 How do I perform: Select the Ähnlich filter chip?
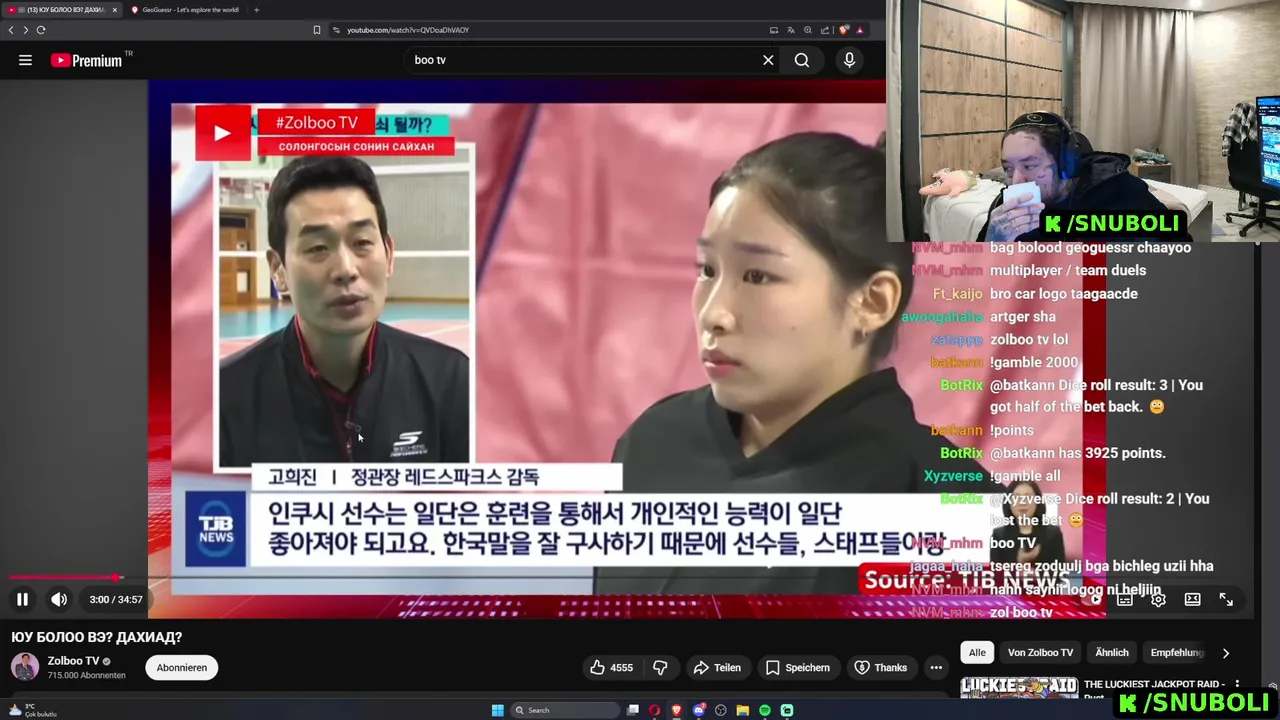click(x=1112, y=652)
